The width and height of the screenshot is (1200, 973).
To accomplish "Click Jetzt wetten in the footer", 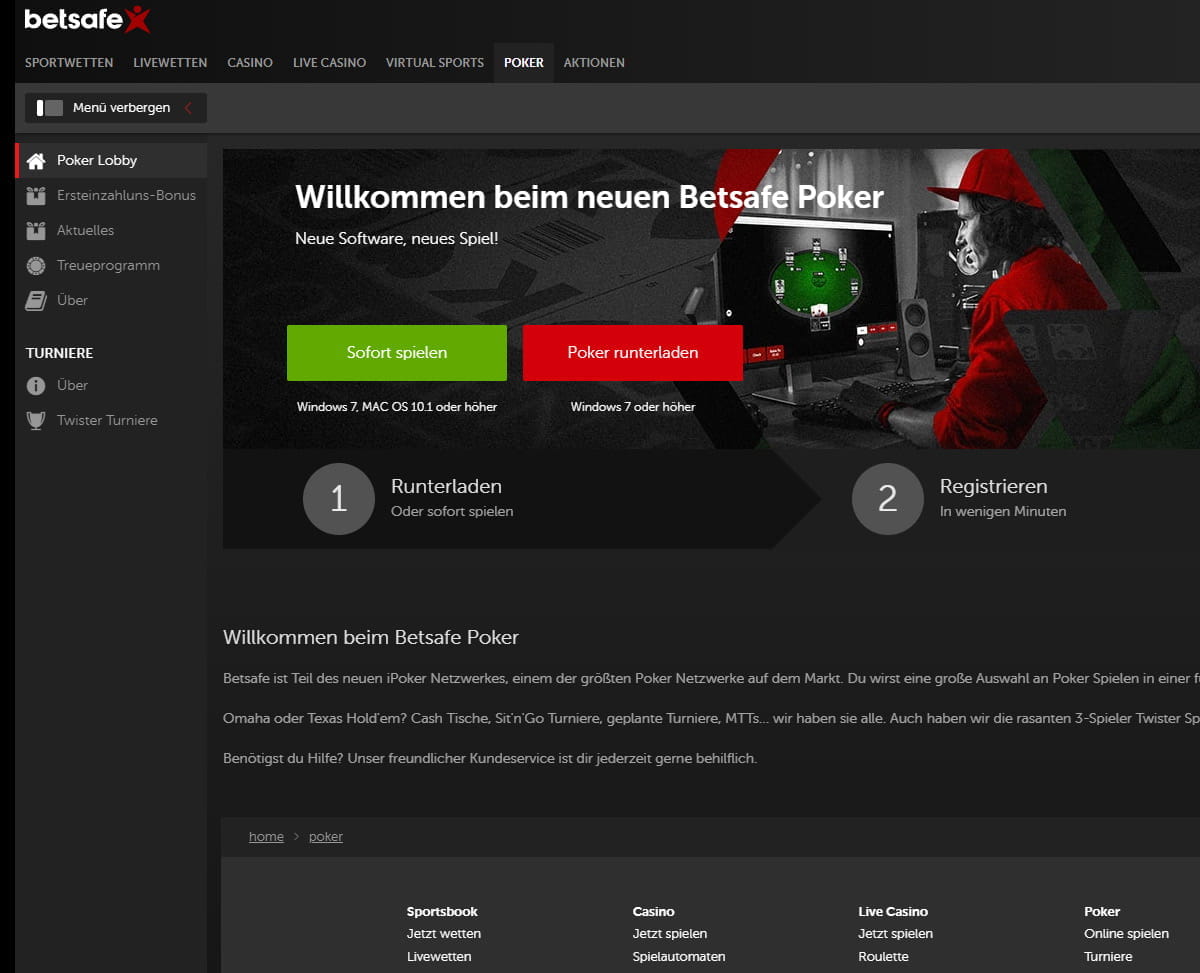I will pos(444,933).
